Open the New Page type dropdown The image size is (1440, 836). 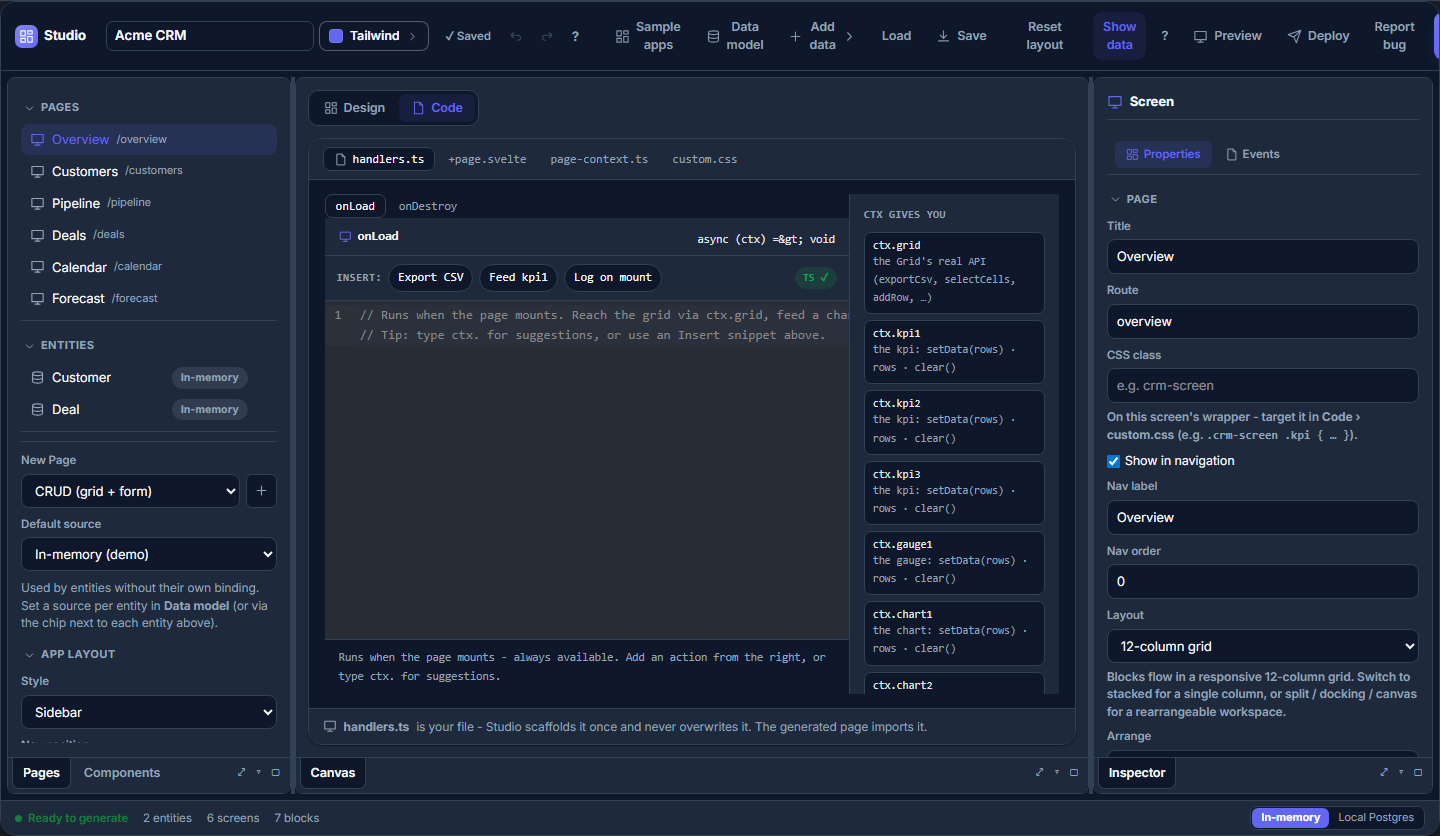(130, 491)
